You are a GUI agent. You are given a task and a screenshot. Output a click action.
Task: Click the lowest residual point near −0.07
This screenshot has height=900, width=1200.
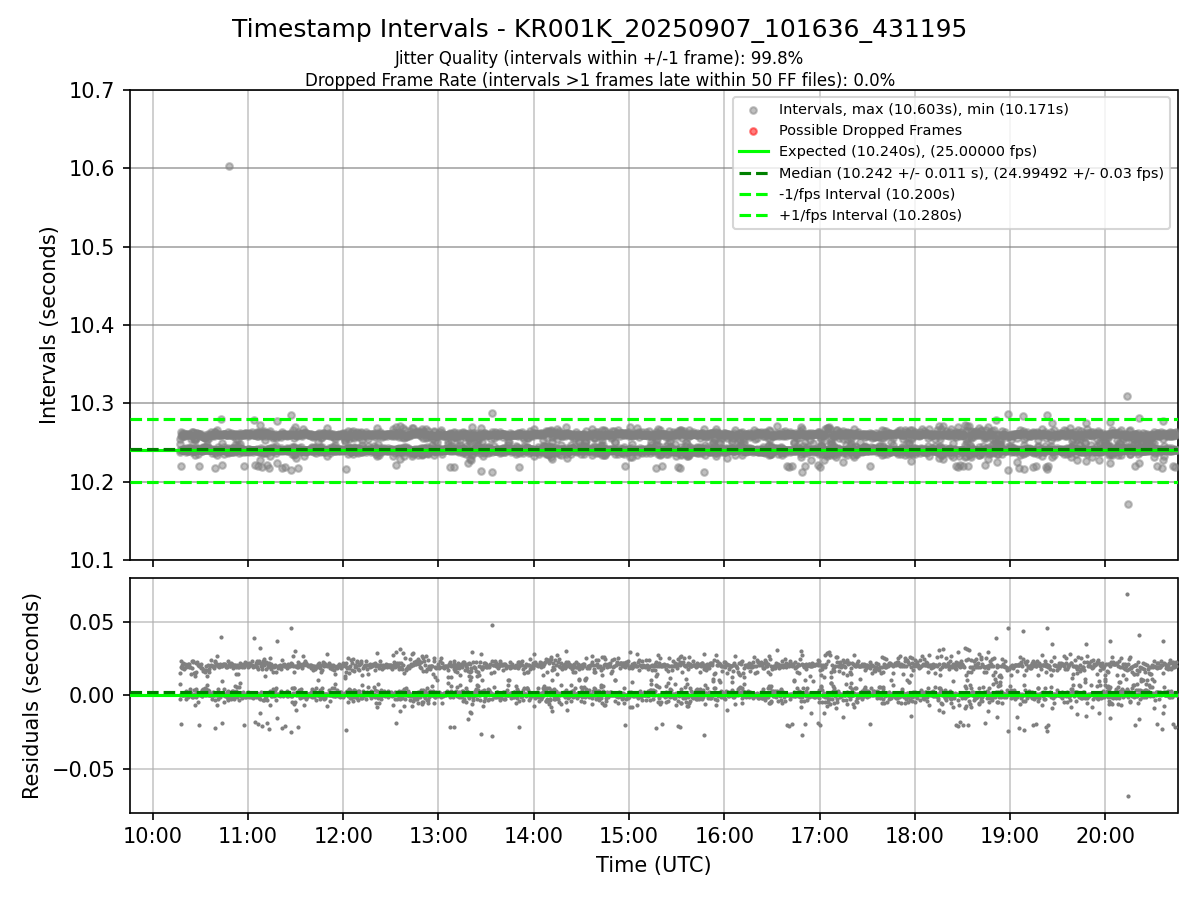(x=1128, y=797)
